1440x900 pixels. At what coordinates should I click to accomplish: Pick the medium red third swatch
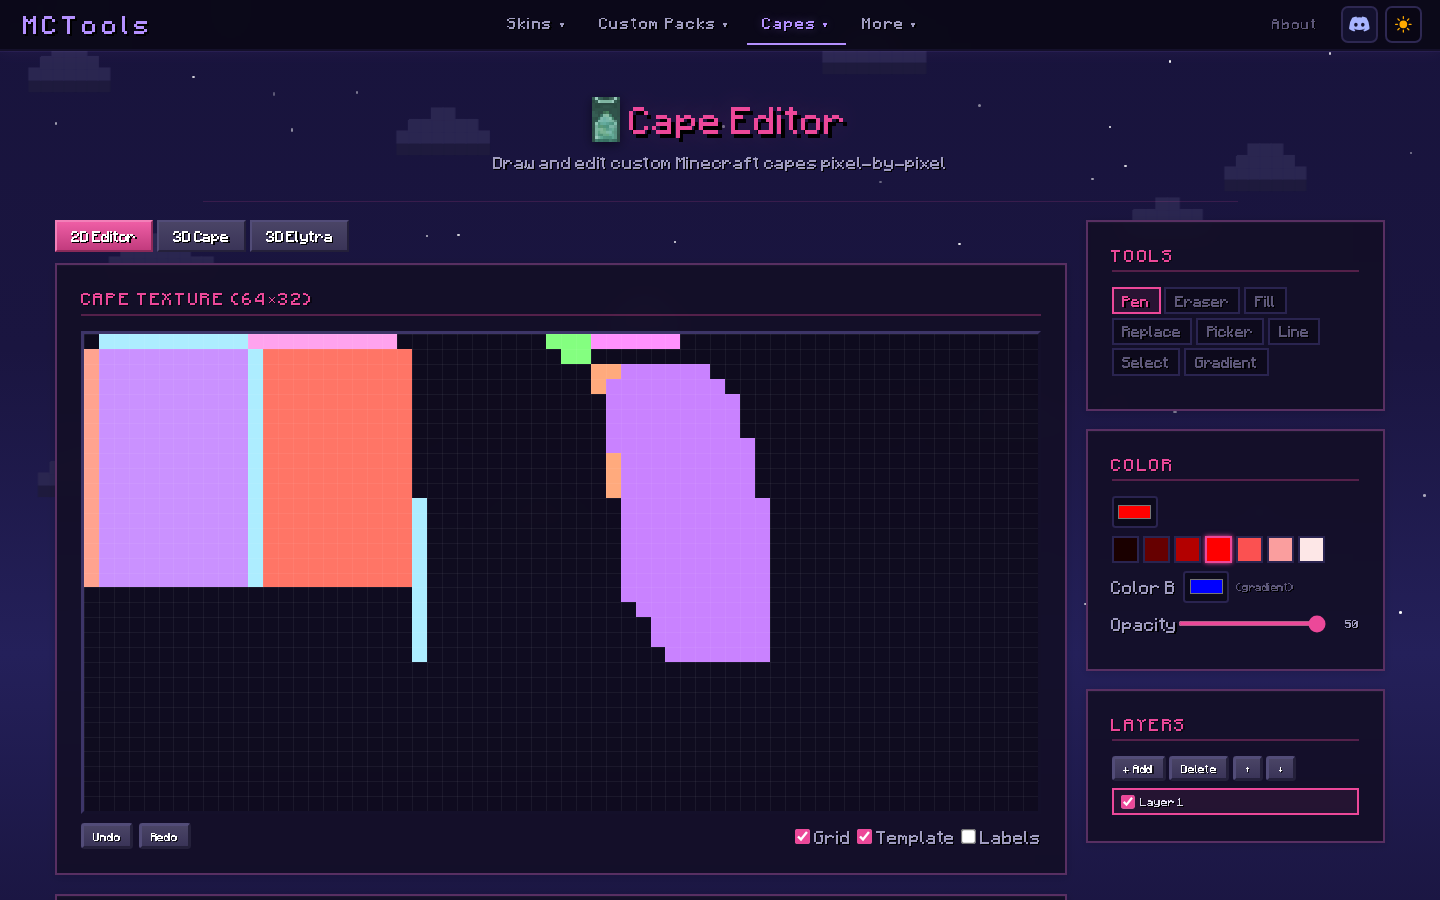[1187, 549]
